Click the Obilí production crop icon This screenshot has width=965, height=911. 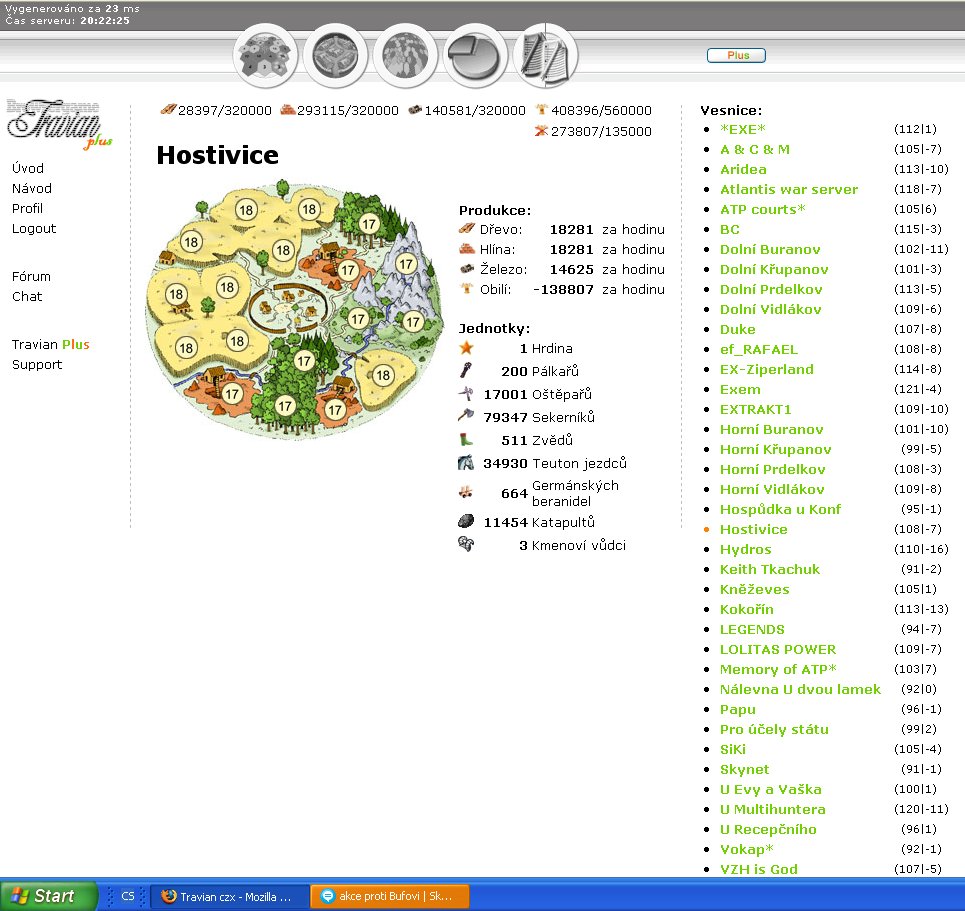[x=466, y=288]
